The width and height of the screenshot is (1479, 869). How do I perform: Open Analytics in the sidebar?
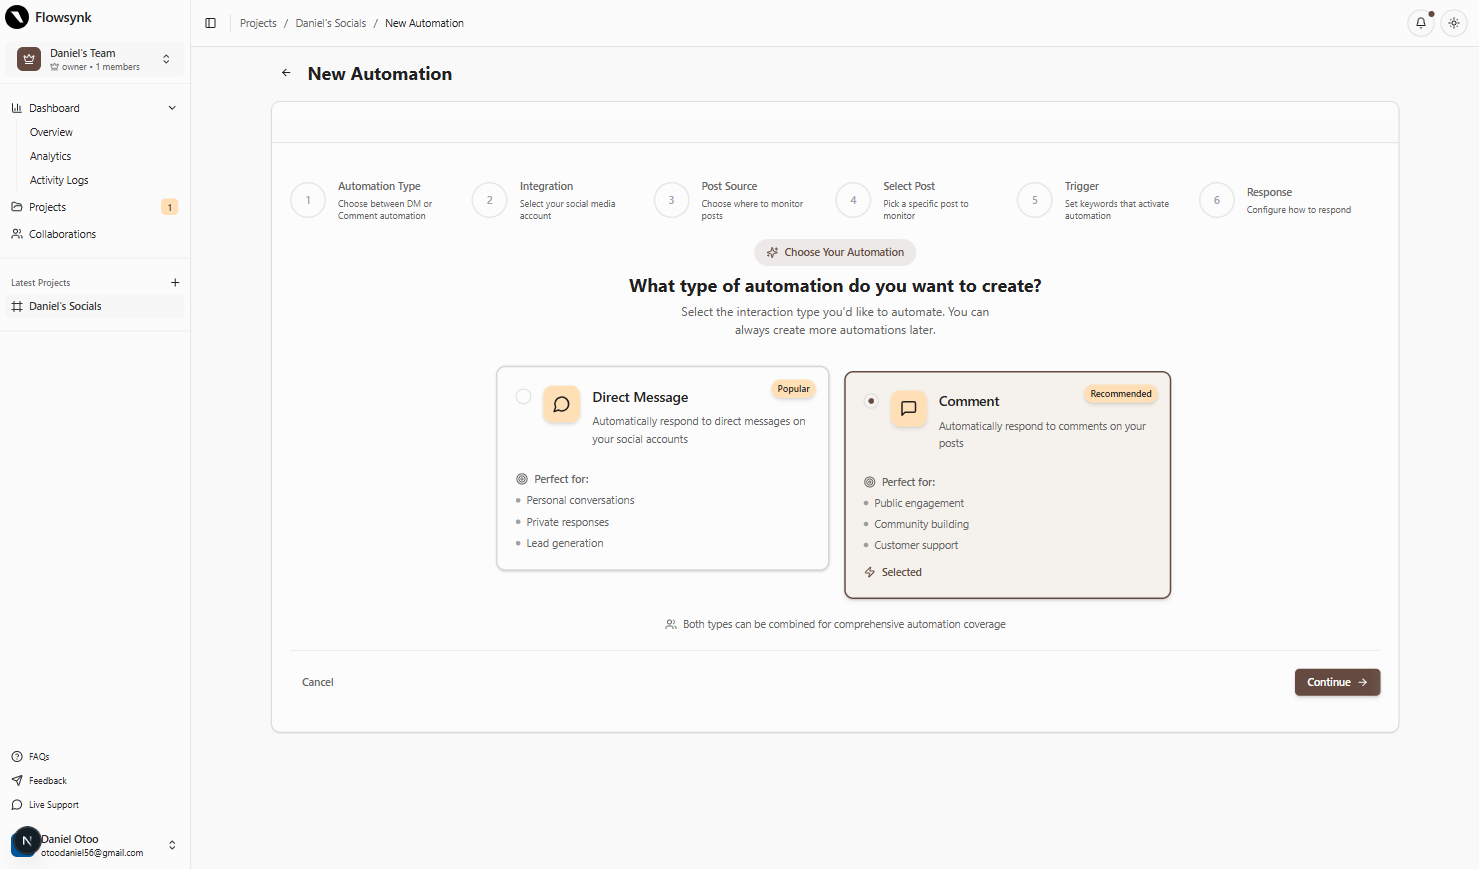click(x=50, y=155)
